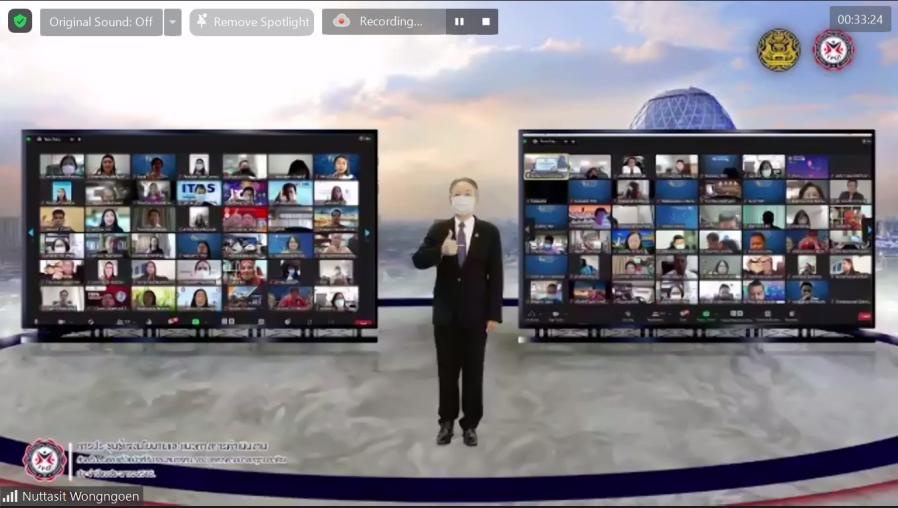898x508 pixels.
Task: Toggle the Original Sound: Off button
Action: pyautogui.click(x=101, y=22)
